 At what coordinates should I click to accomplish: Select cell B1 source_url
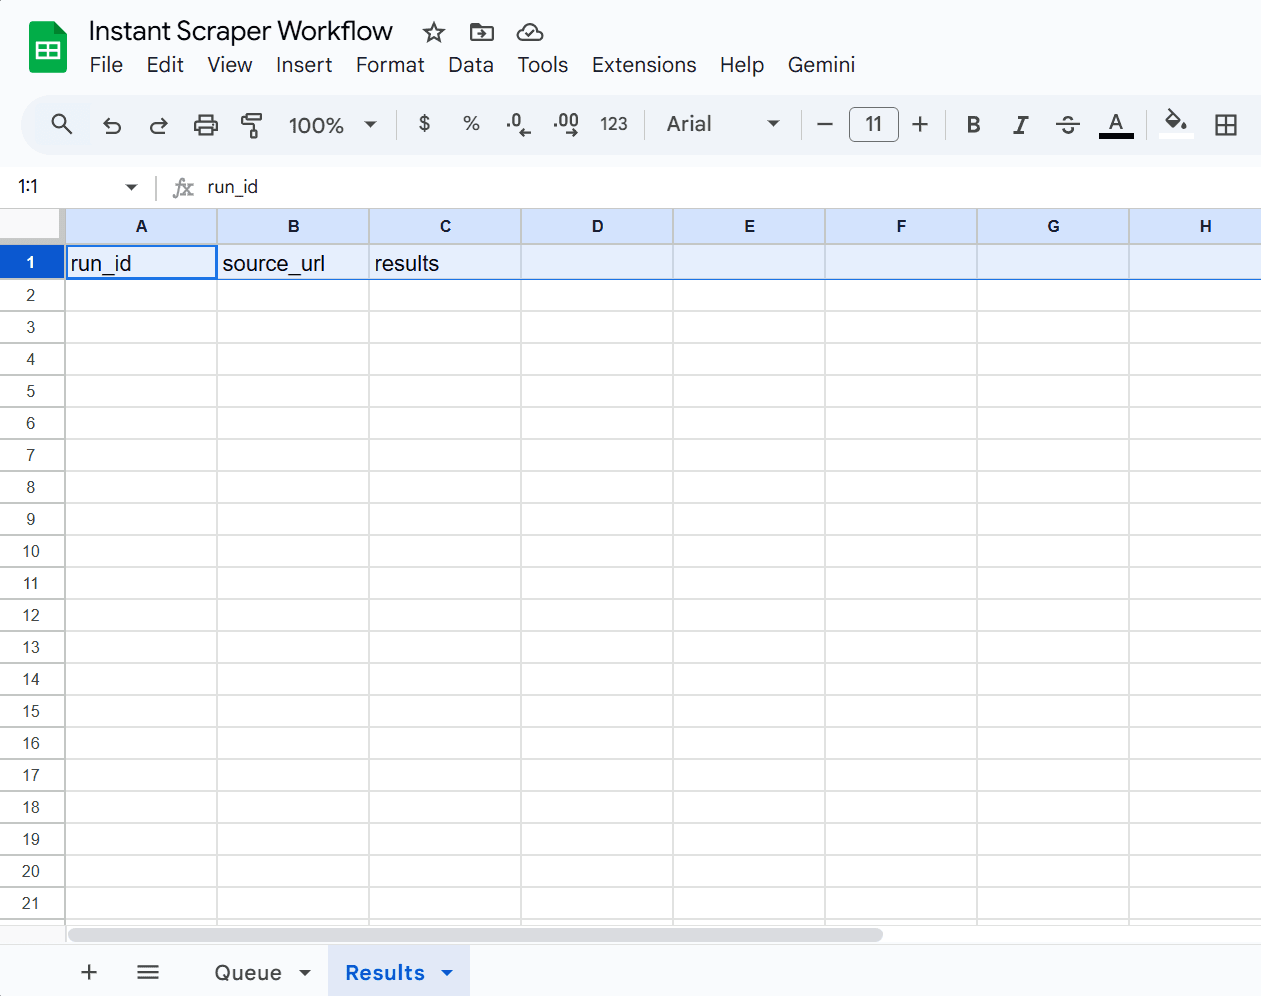(x=293, y=263)
